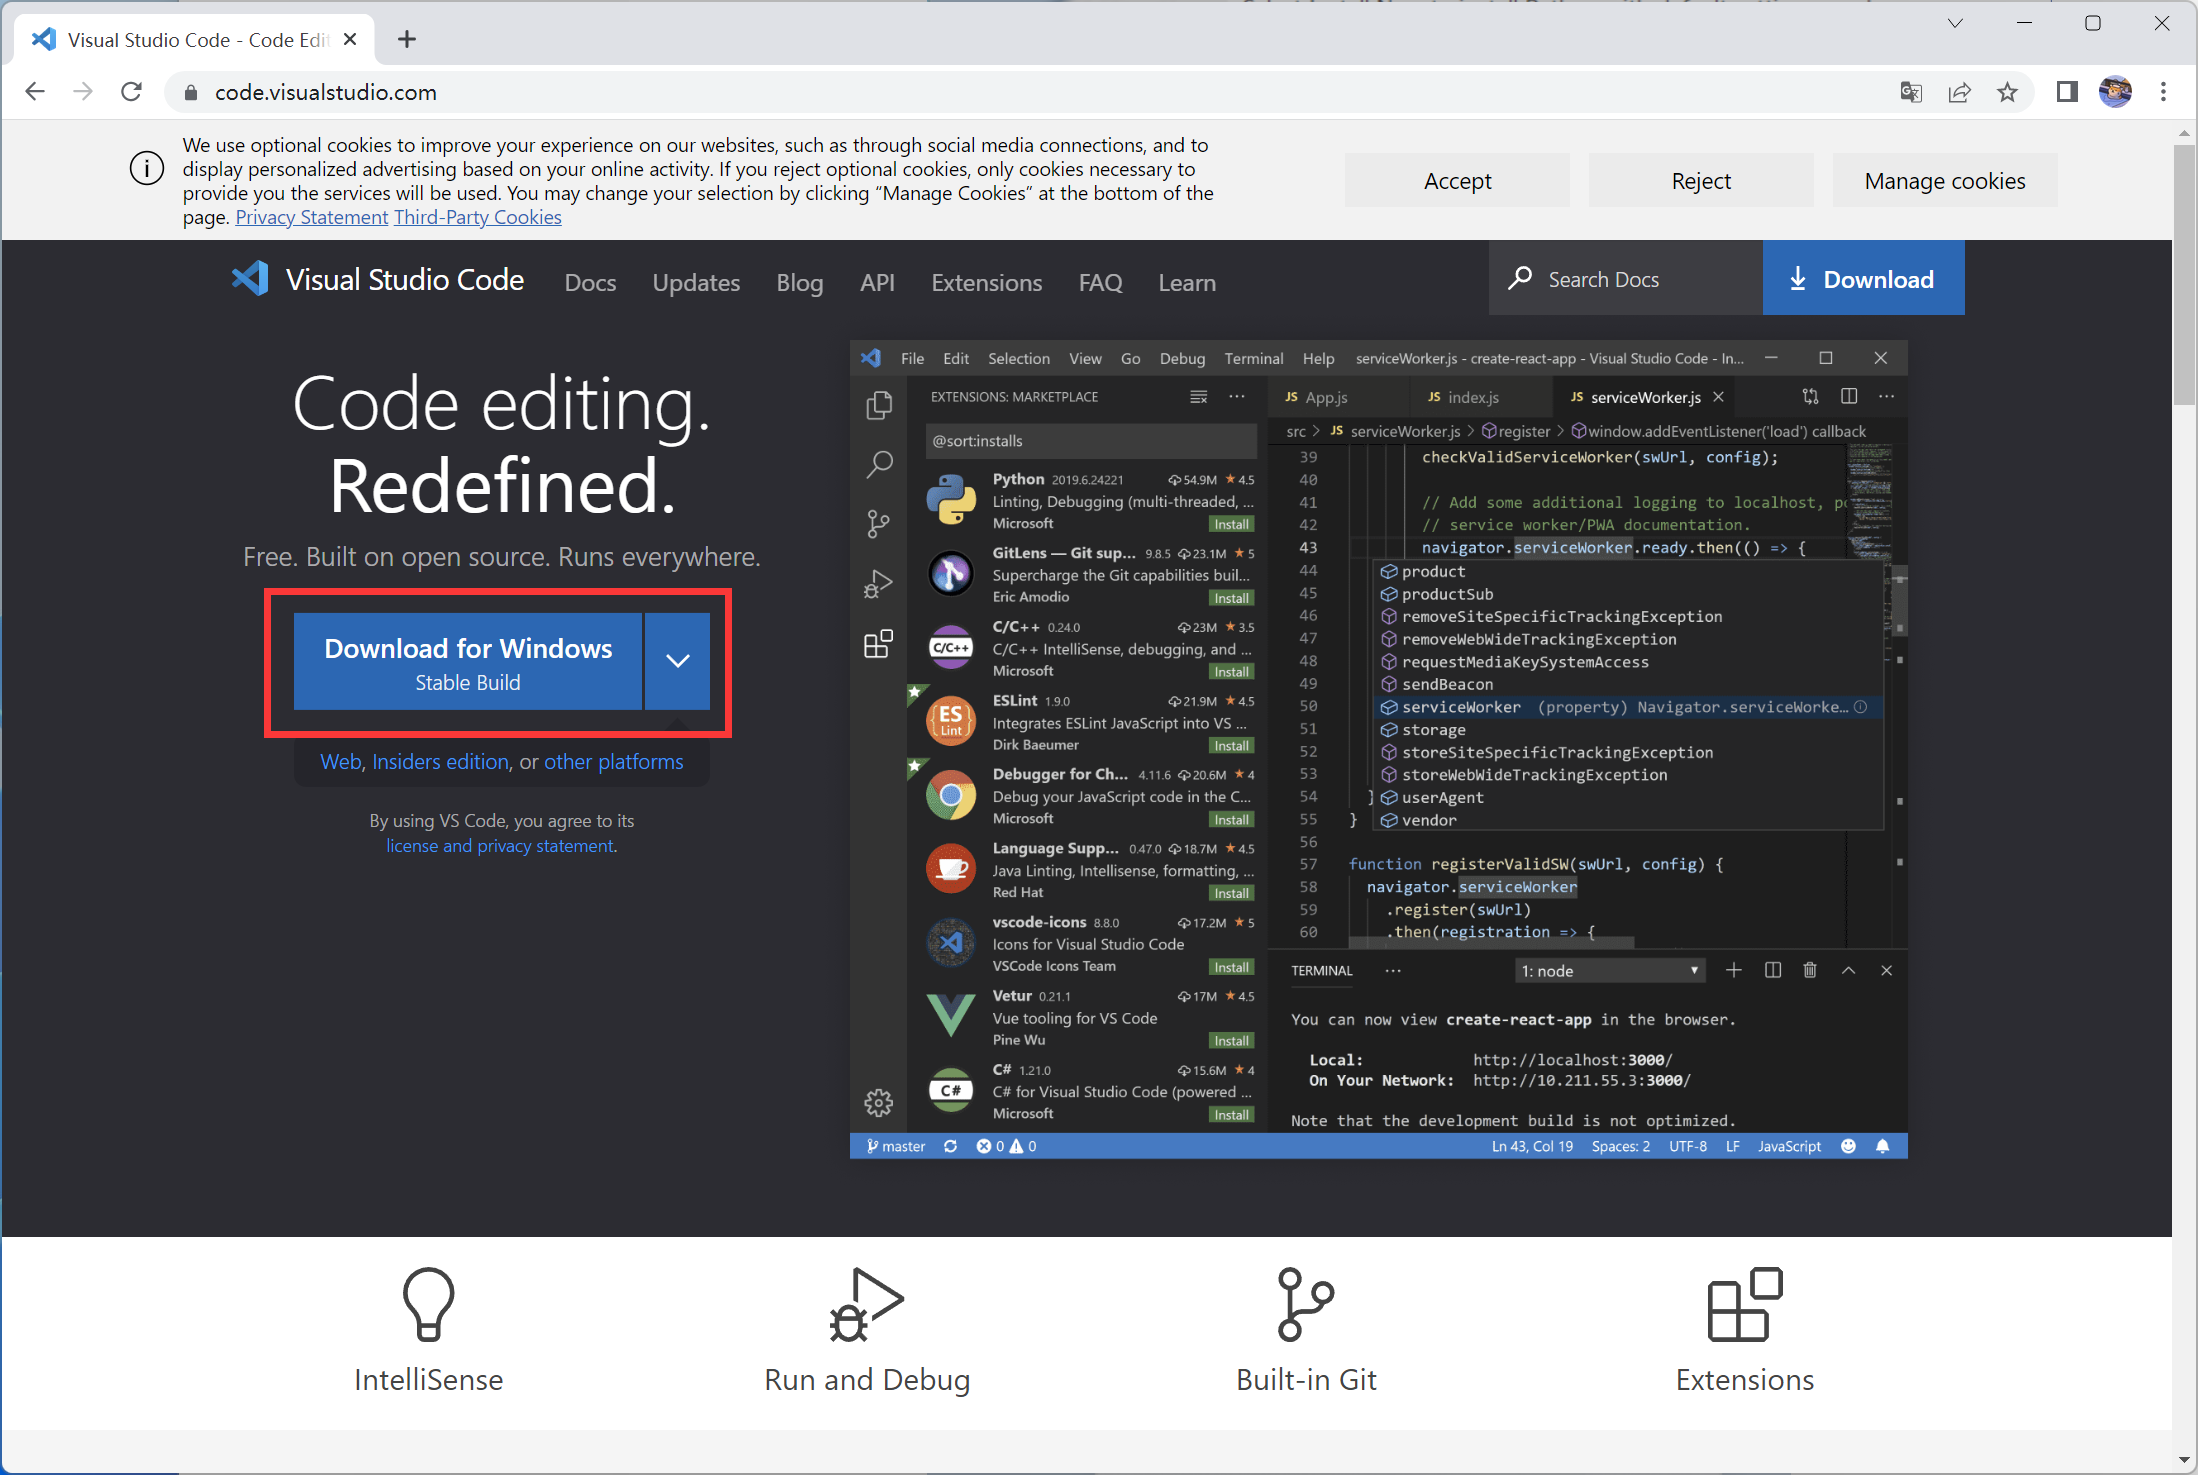Click the cookie banner info icon
Viewport: 2198px width, 1475px height.
[147, 168]
